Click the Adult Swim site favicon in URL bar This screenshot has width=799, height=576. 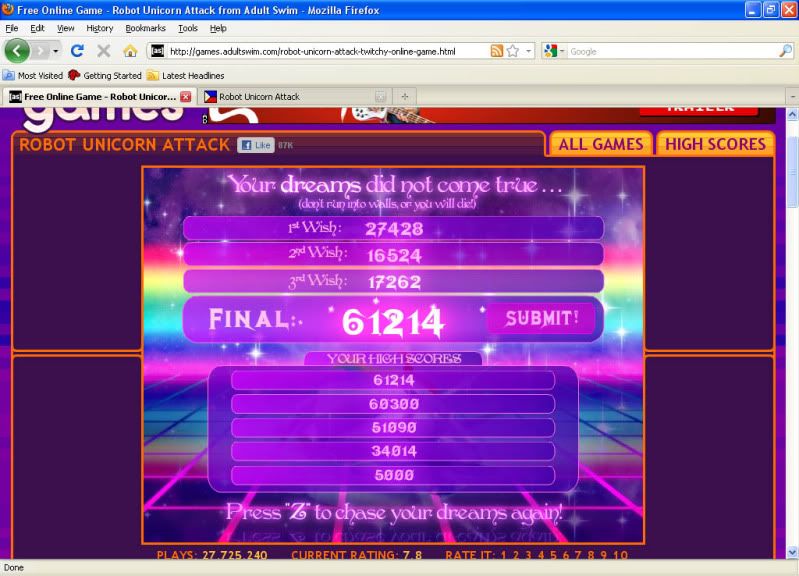point(157,51)
